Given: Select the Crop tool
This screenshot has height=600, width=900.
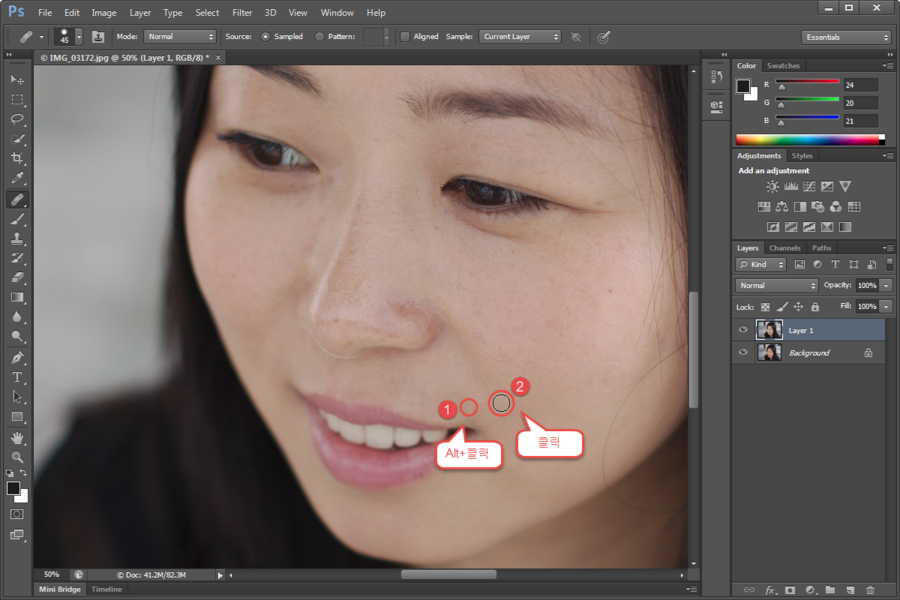Looking at the screenshot, I should (x=17, y=158).
